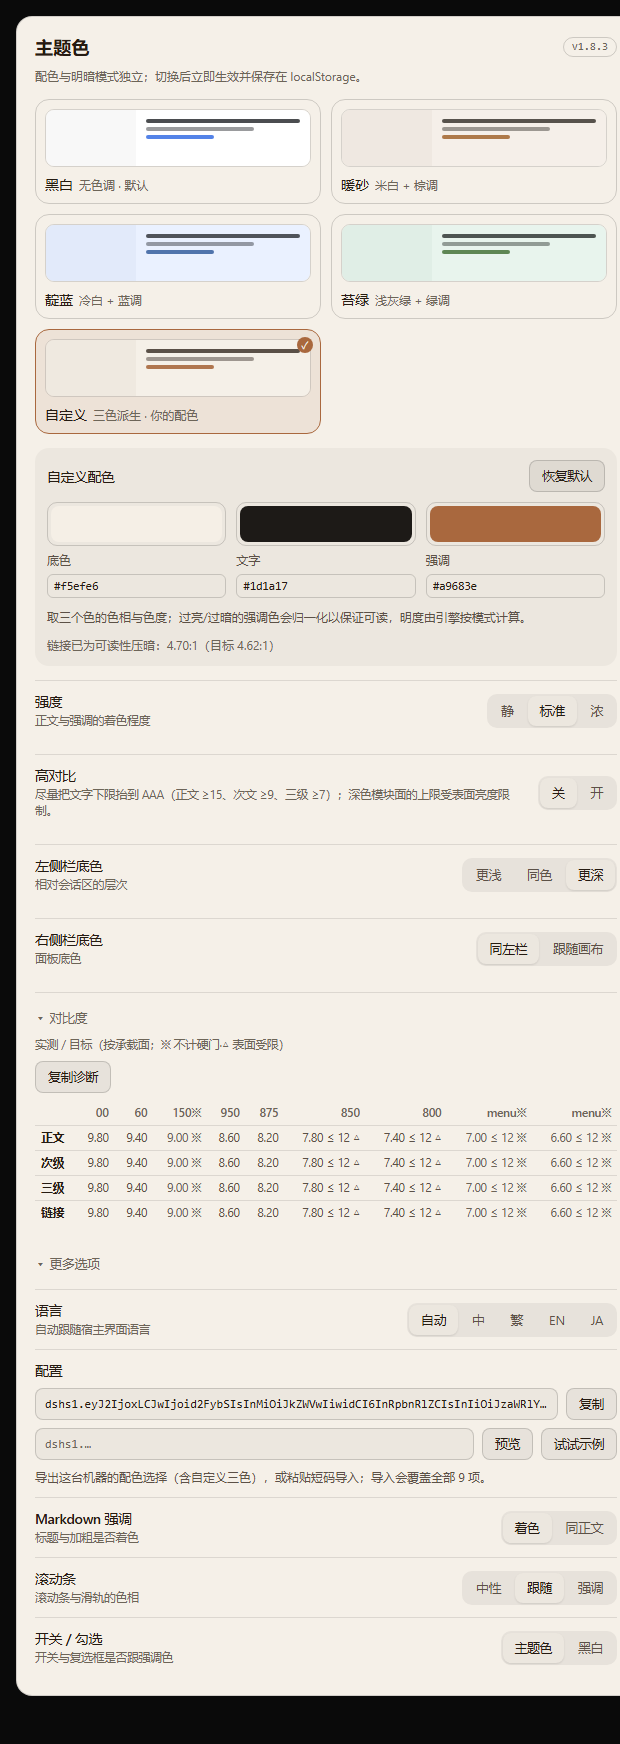
Task: Click the #a9683e hex input field
Action: coord(515,586)
